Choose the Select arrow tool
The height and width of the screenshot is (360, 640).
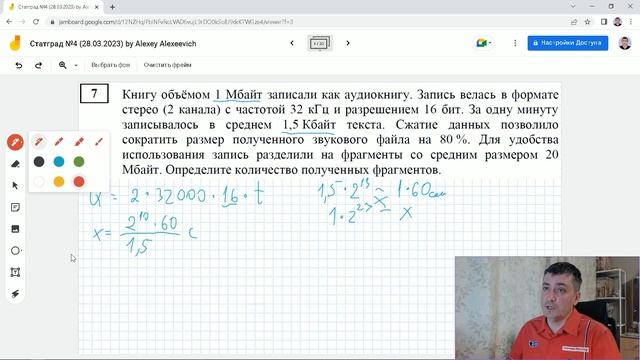(x=15, y=186)
